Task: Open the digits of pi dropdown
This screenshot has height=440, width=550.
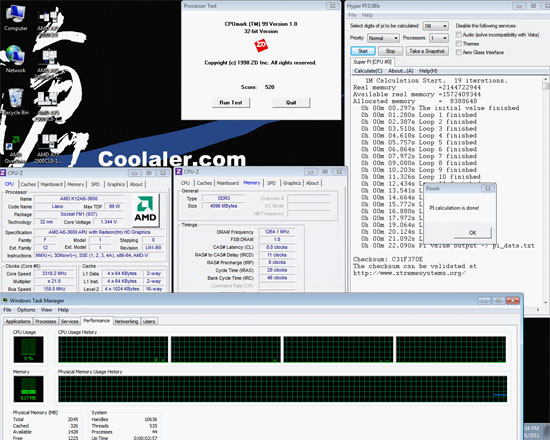Action: [x=435, y=26]
